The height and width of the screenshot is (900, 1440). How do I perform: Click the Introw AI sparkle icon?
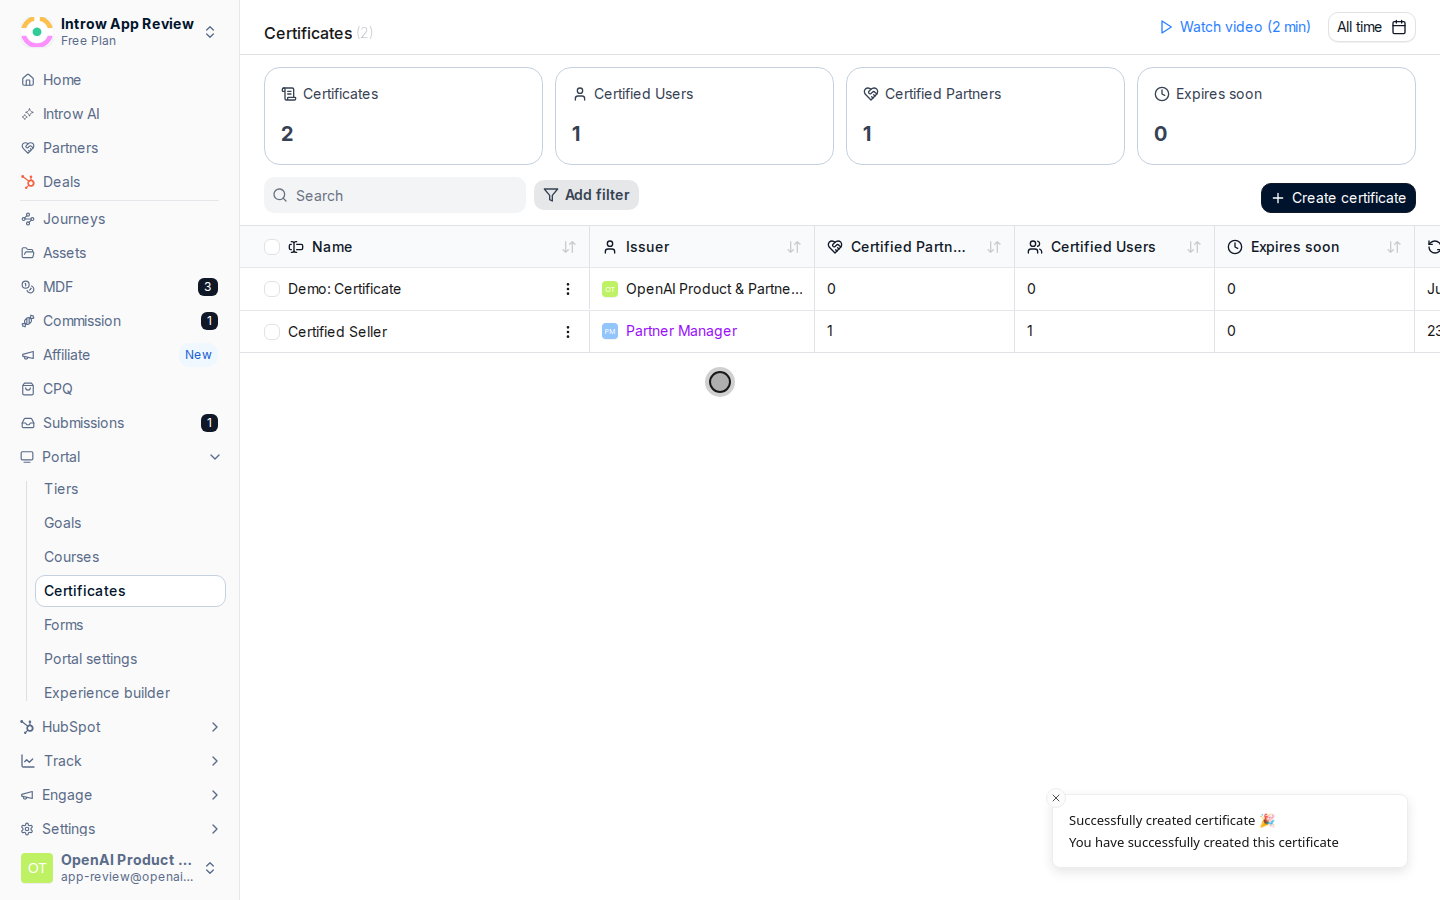(x=28, y=114)
